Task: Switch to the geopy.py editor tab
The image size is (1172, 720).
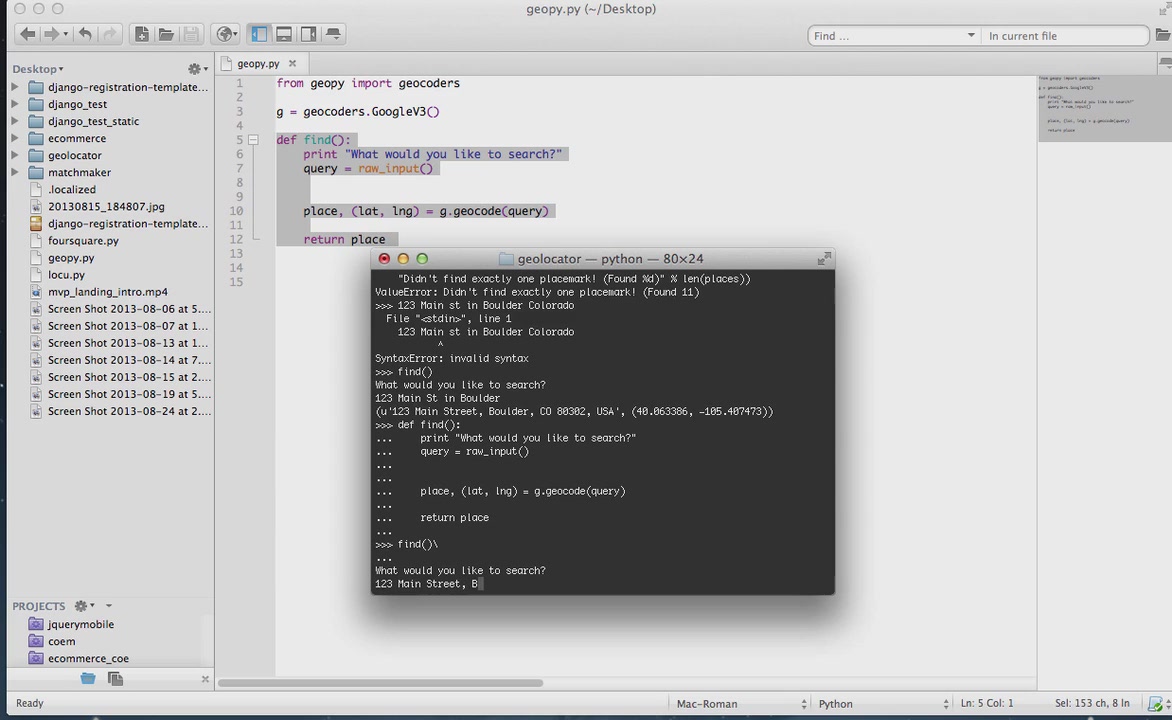Action: coord(258,64)
